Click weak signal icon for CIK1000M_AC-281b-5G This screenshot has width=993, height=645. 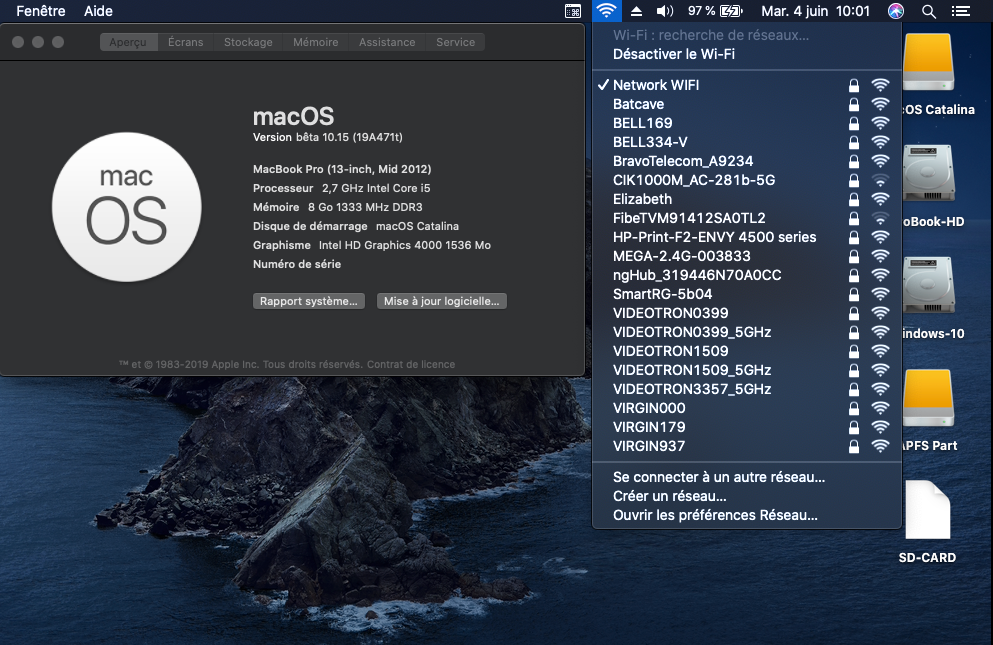tap(880, 180)
